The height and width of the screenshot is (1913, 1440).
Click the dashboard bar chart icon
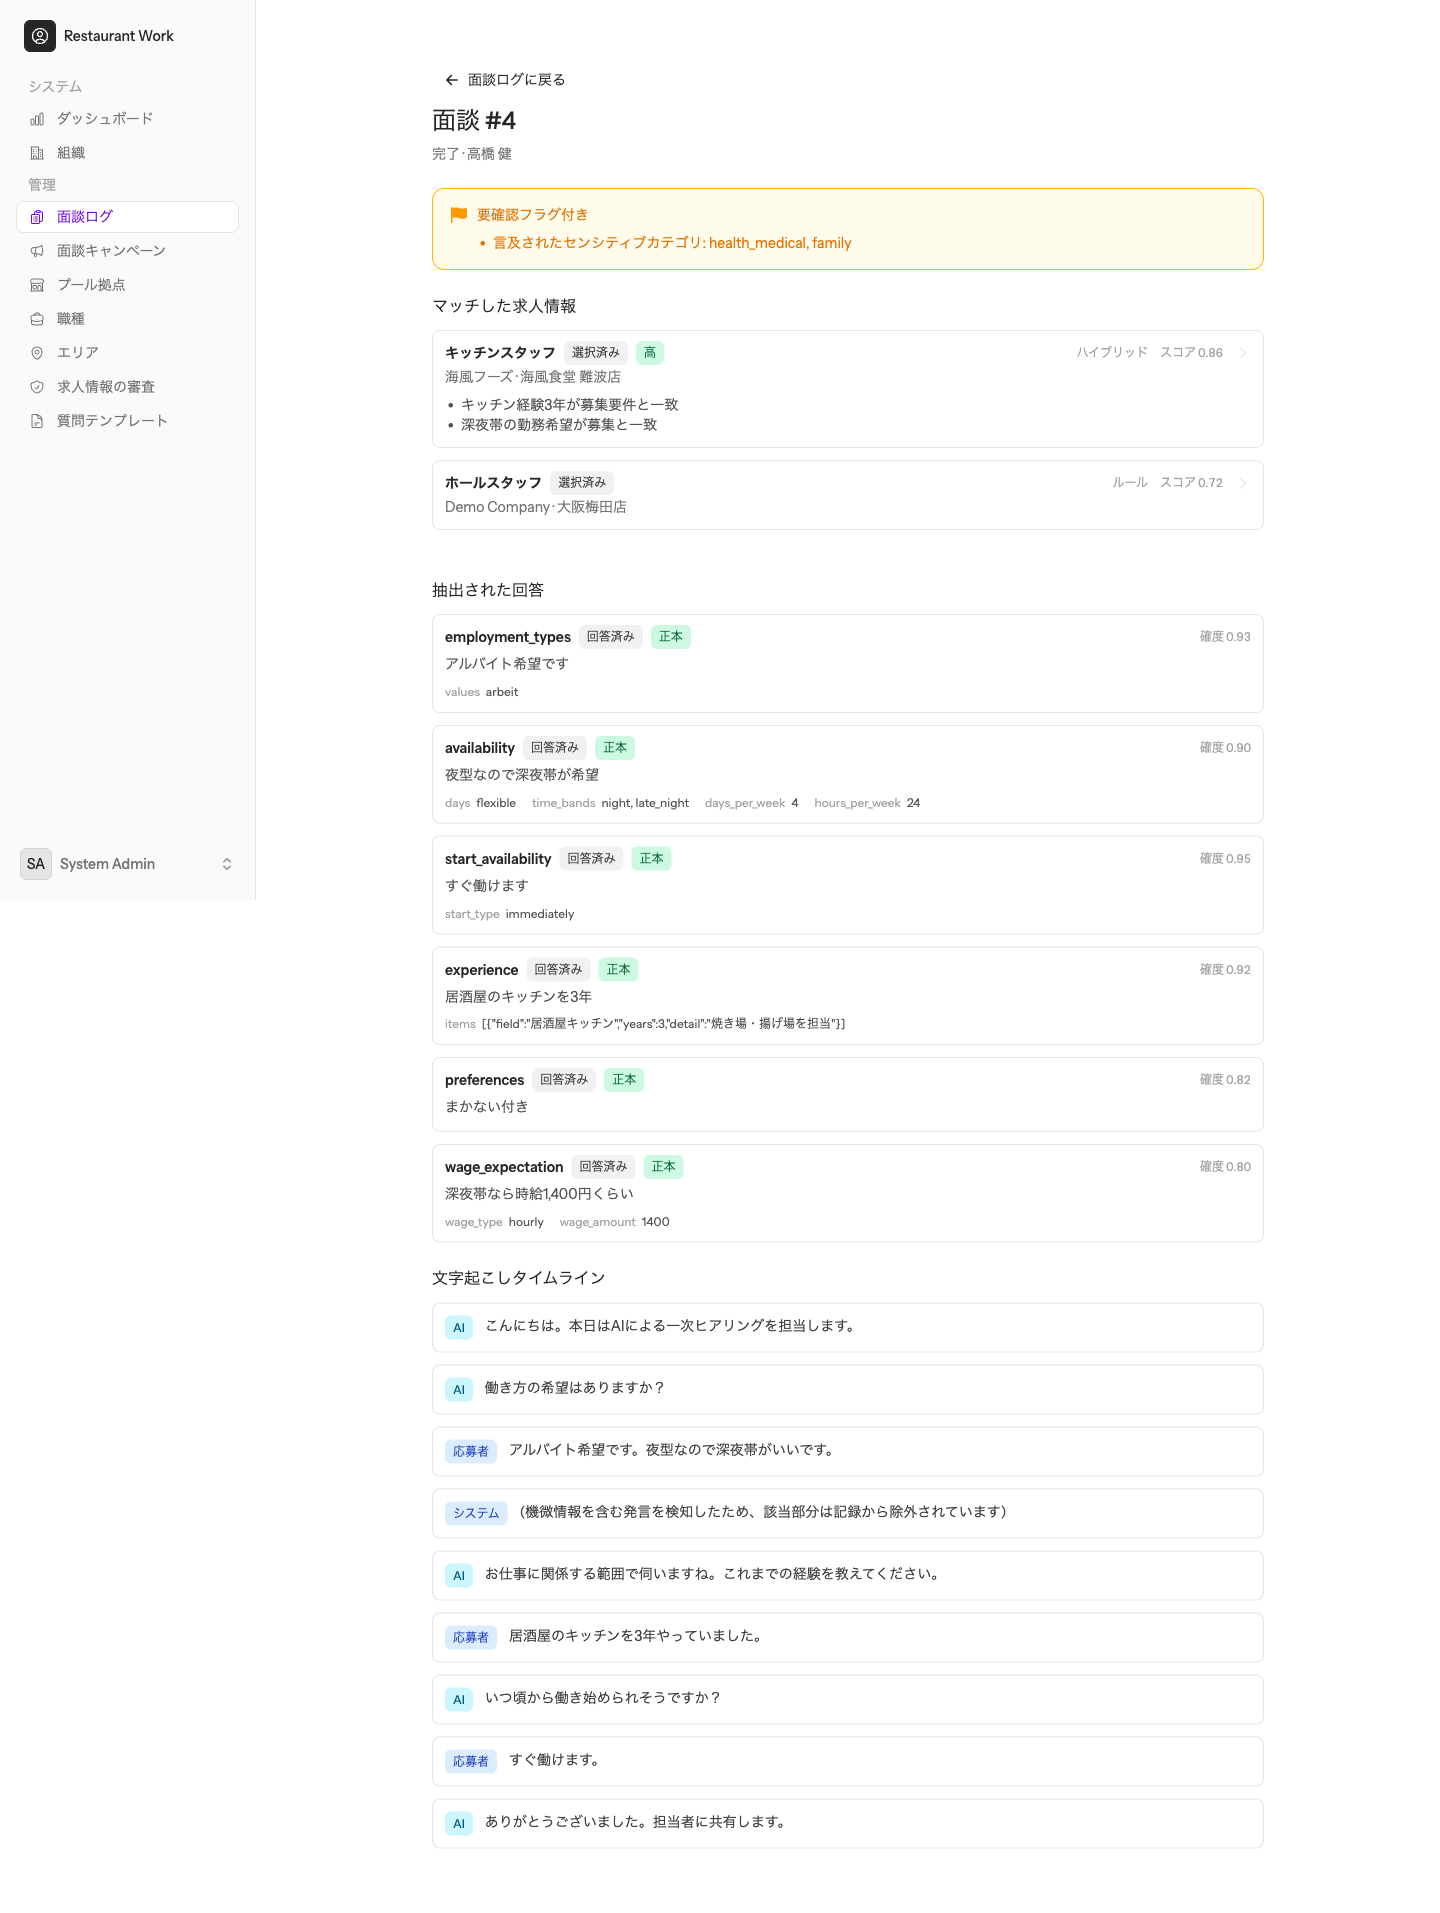[37, 119]
